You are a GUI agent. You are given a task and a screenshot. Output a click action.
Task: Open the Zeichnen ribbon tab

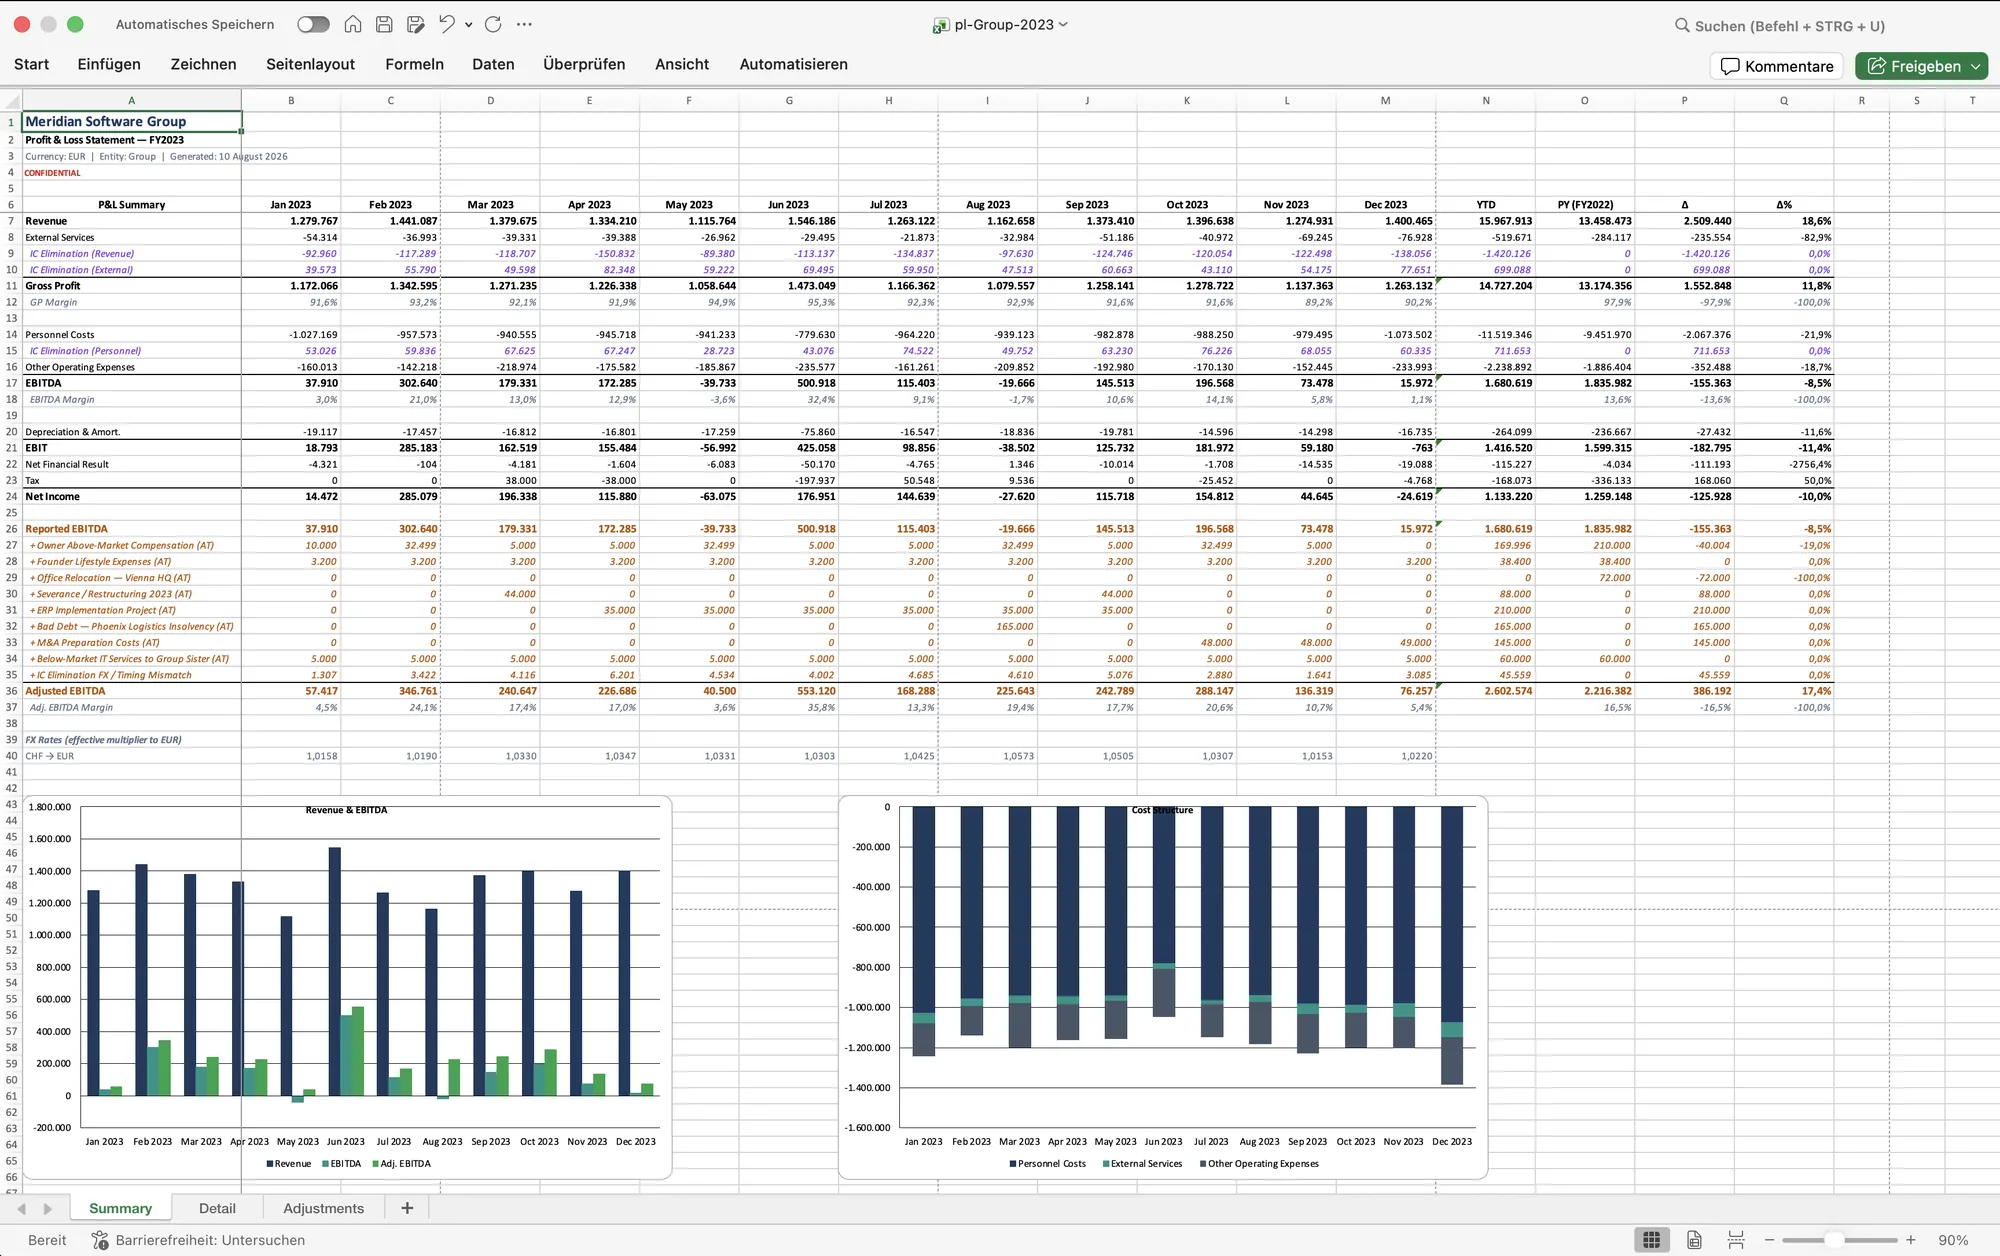[203, 64]
